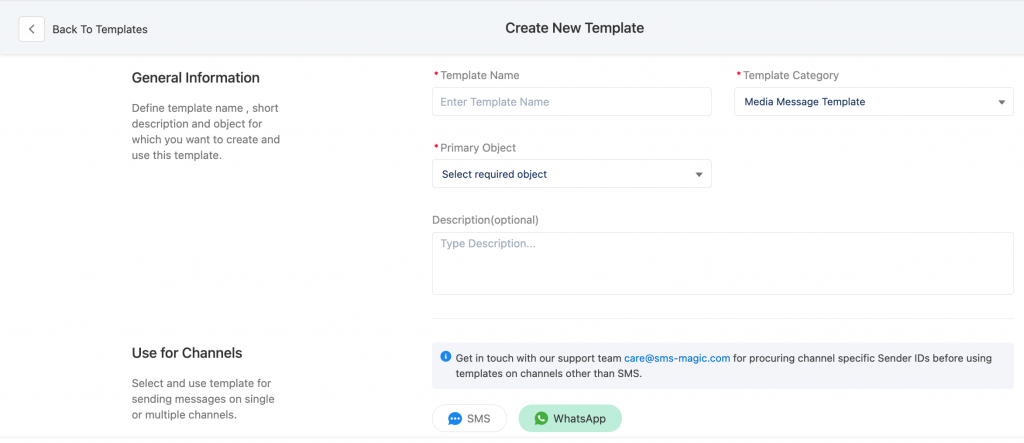Toggle the SMS channel label text

click(478, 419)
